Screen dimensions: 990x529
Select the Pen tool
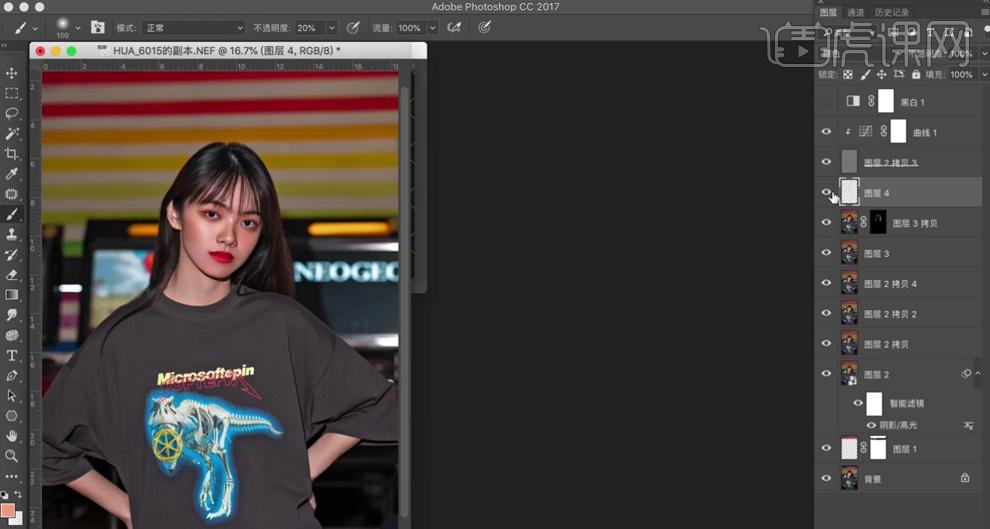pyautogui.click(x=11, y=376)
